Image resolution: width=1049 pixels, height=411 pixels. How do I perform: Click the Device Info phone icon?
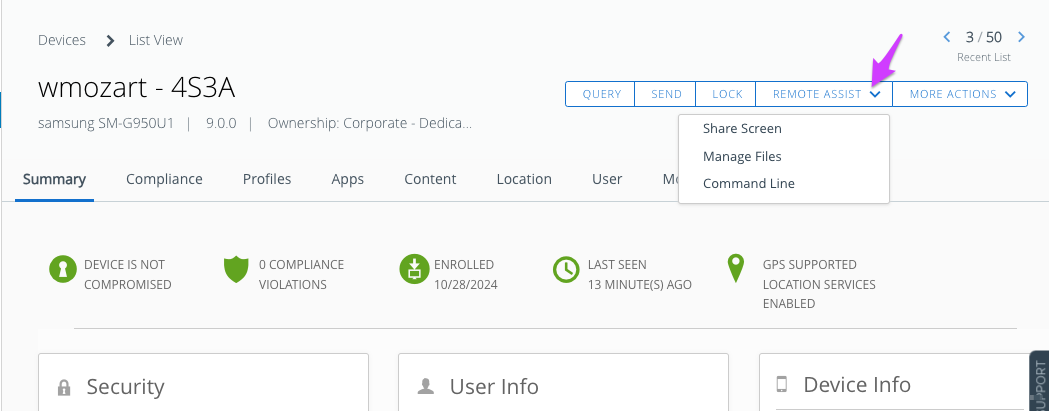tap(782, 385)
